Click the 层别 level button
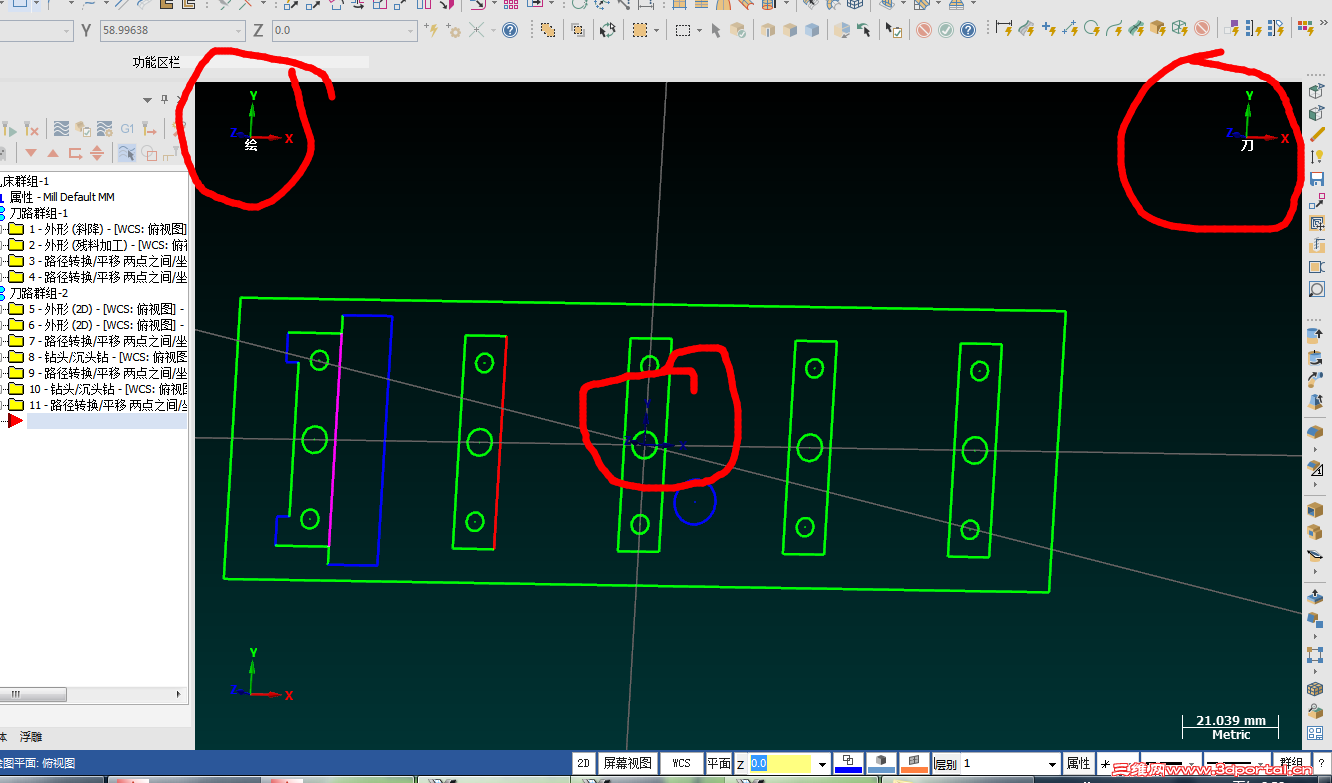The height and width of the screenshot is (783, 1332). click(945, 763)
